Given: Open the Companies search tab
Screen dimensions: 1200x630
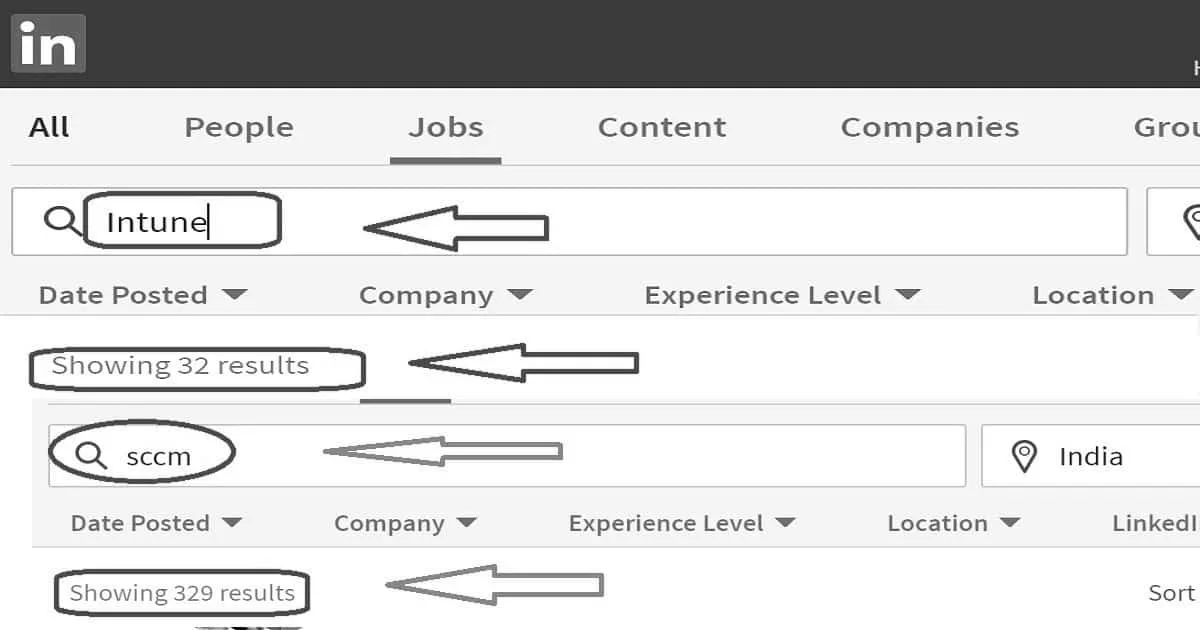Looking at the screenshot, I should click(930, 126).
